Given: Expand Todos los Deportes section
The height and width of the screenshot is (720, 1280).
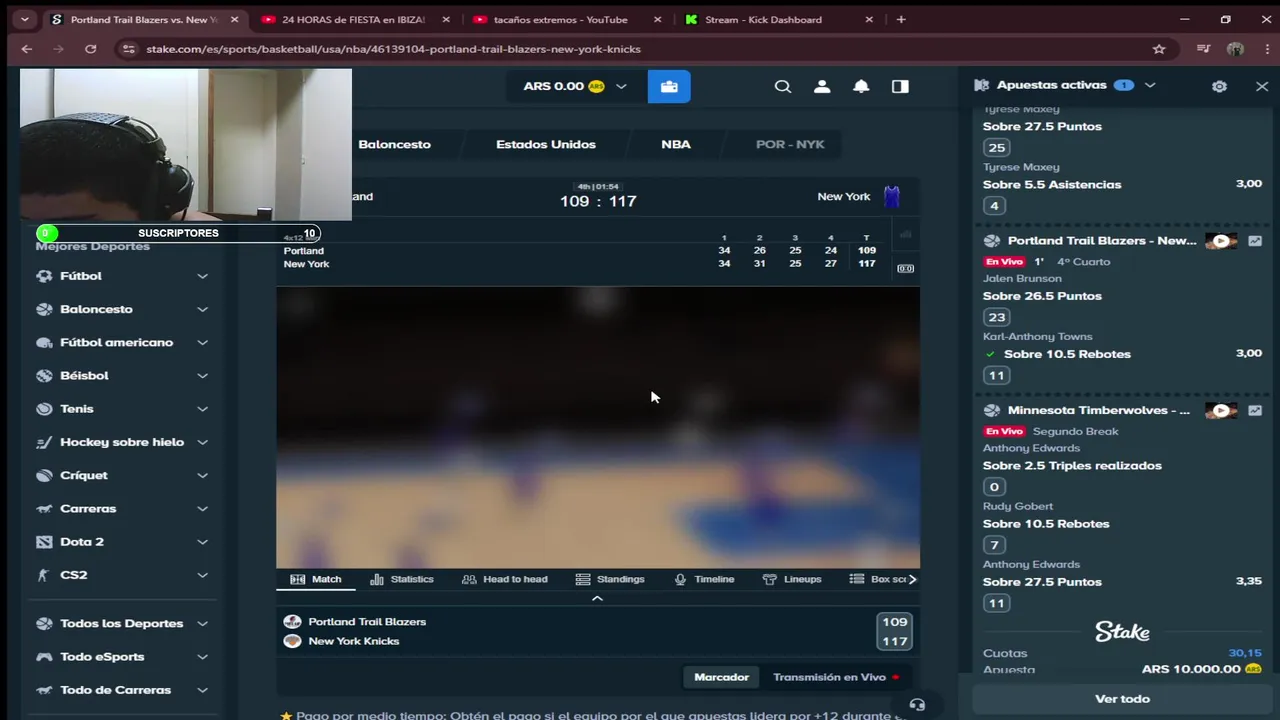Looking at the screenshot, I should coord(202,624).
